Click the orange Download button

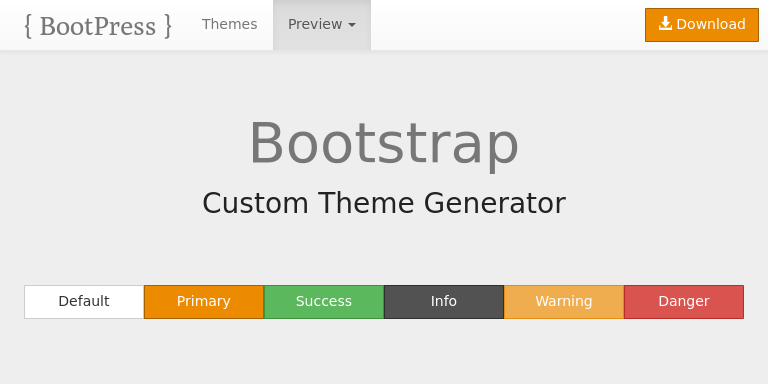point(702,24)
